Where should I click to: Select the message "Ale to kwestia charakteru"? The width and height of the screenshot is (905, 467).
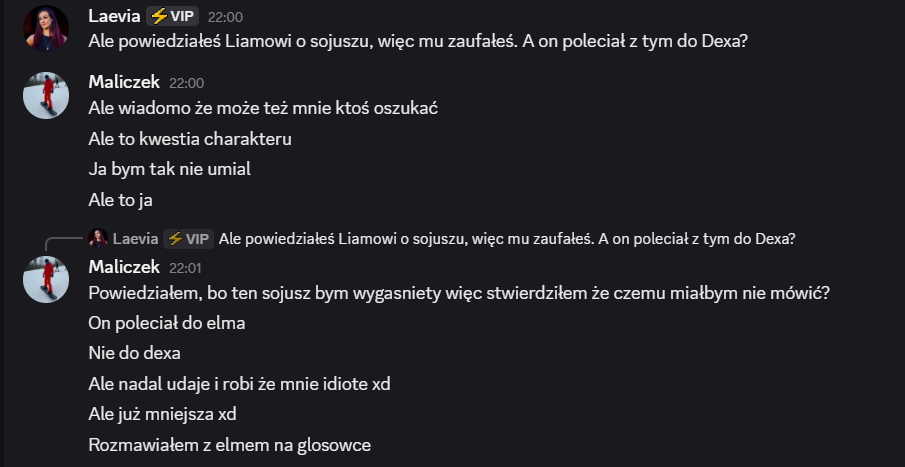pos(190,139)
